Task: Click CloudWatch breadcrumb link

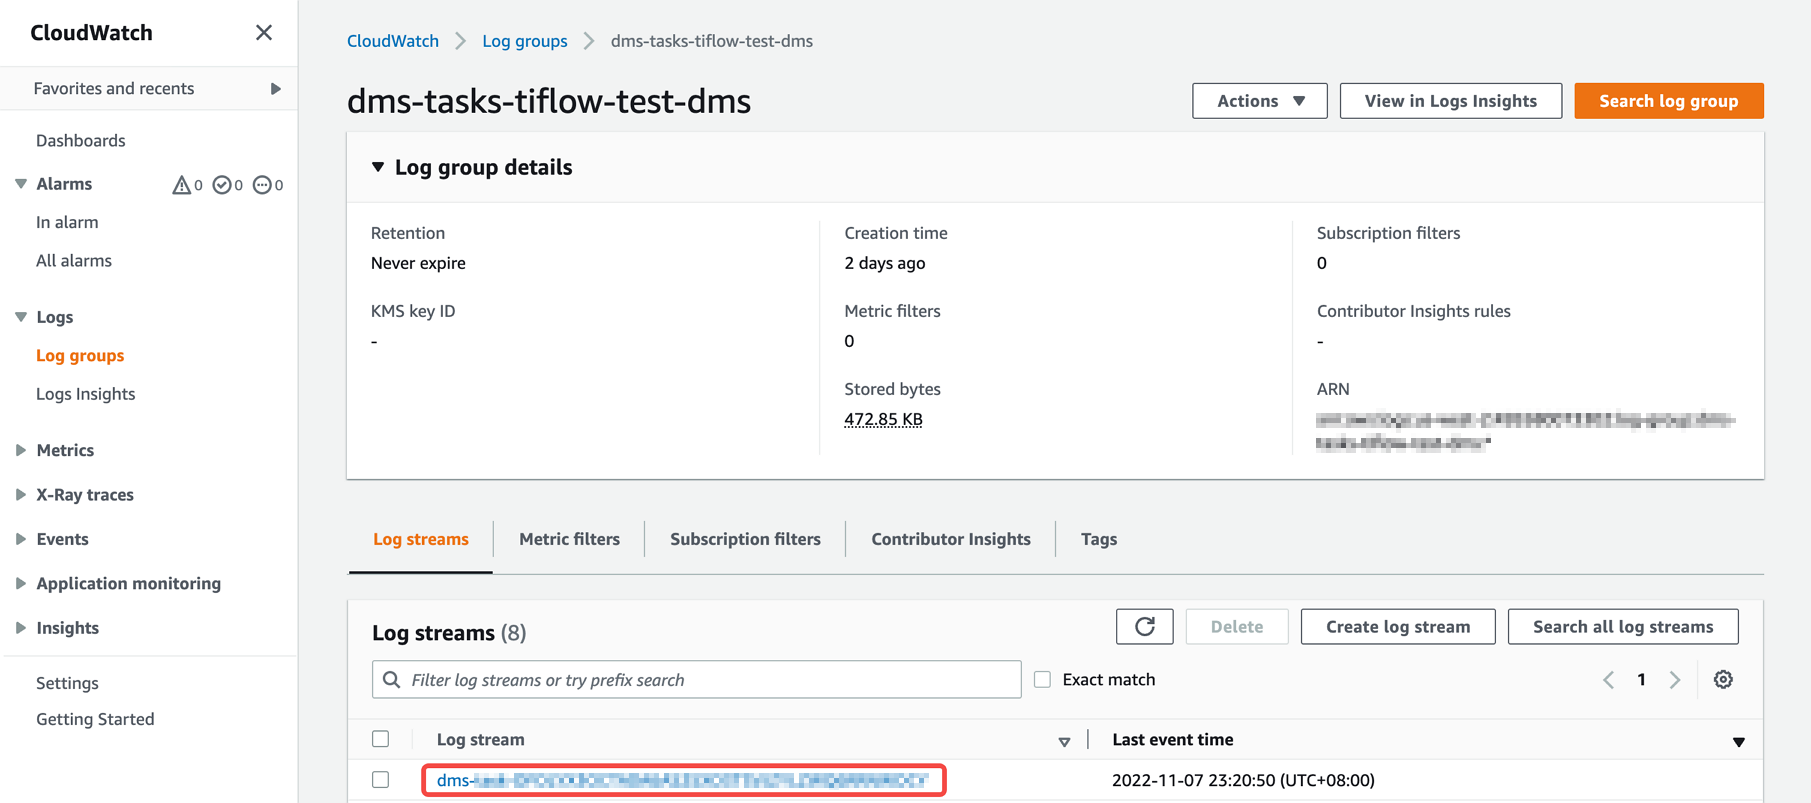Action: tap(393, 41)
